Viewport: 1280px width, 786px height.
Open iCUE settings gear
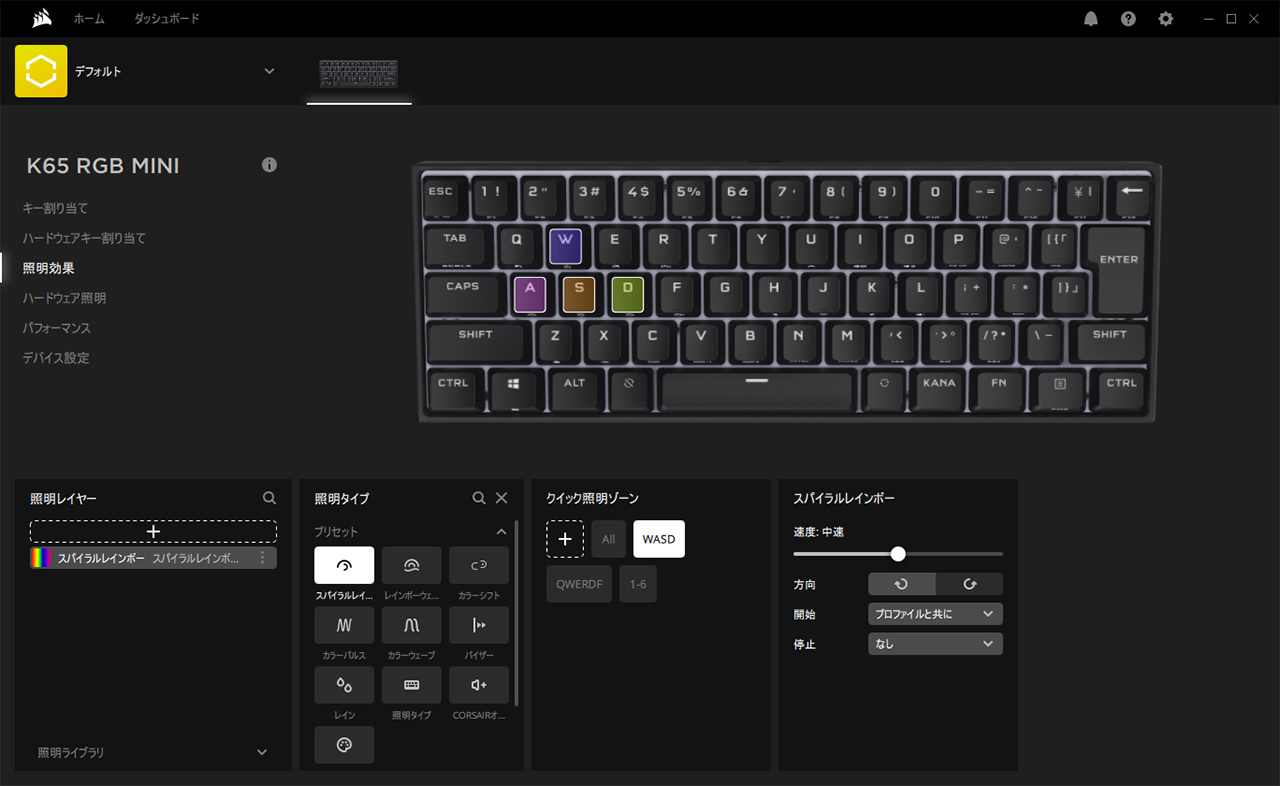tap(1165, 19)
